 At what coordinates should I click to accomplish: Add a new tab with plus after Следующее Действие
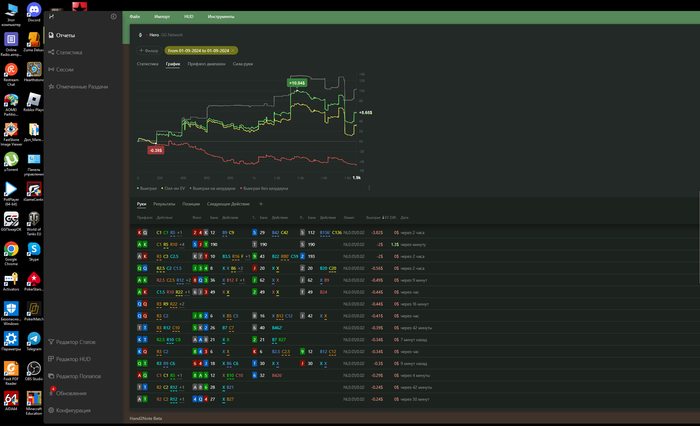(260, 203)
